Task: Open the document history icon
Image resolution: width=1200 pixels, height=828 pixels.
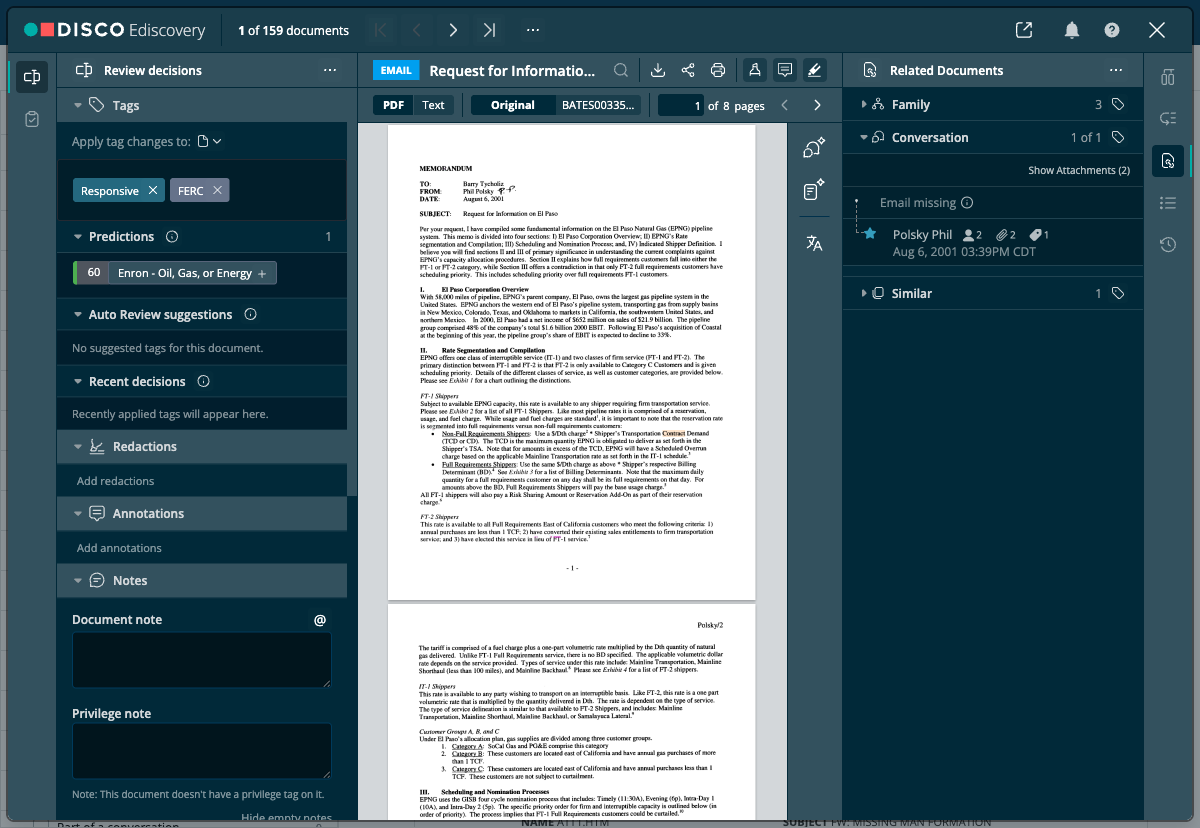Action: coord(1168,245)
